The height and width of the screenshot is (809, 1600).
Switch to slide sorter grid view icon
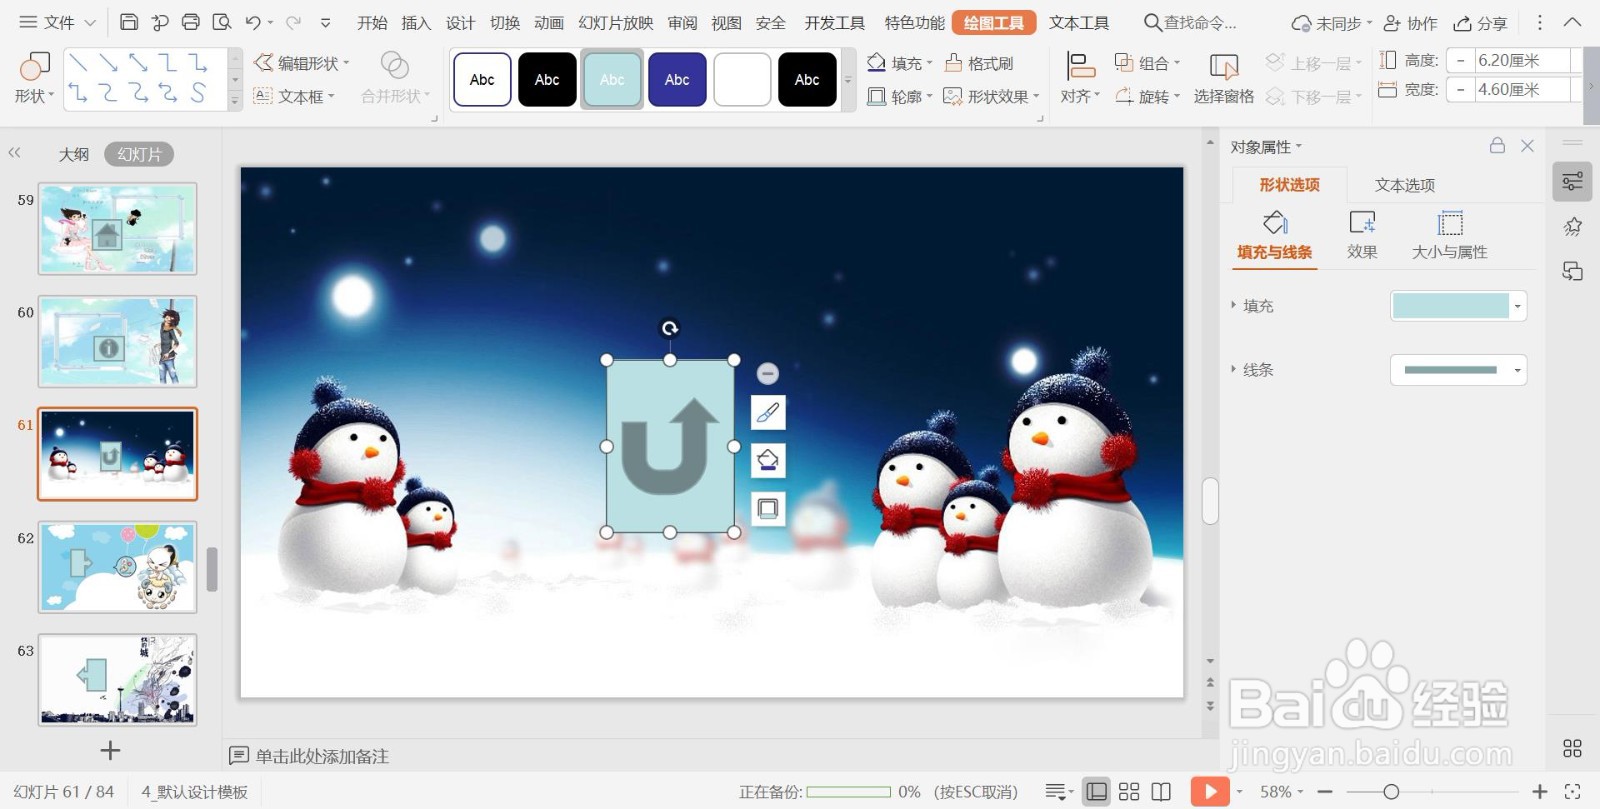pos(1129,792)
